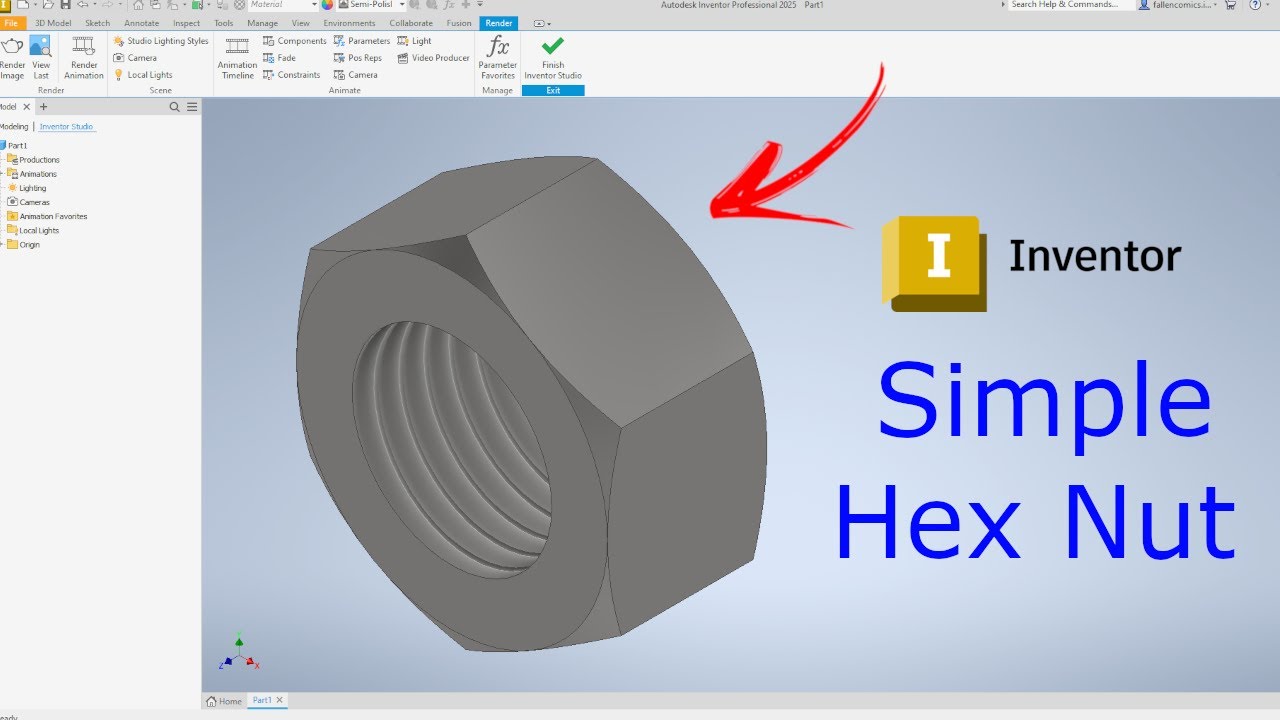Viewport: 1280px width, 720px height.
Task: Add new browser panel tab
Action: tap(43, 106)
